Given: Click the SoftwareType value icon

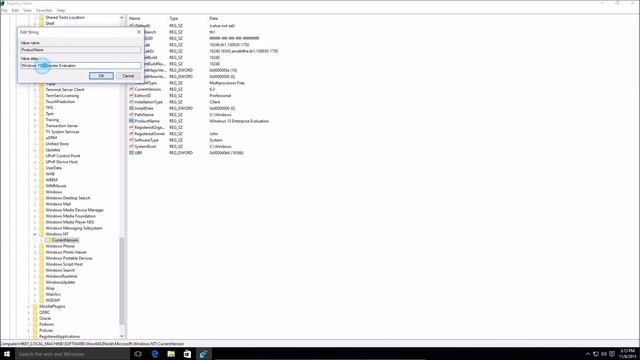Looking at the screenshot, I should coord(131,140).
